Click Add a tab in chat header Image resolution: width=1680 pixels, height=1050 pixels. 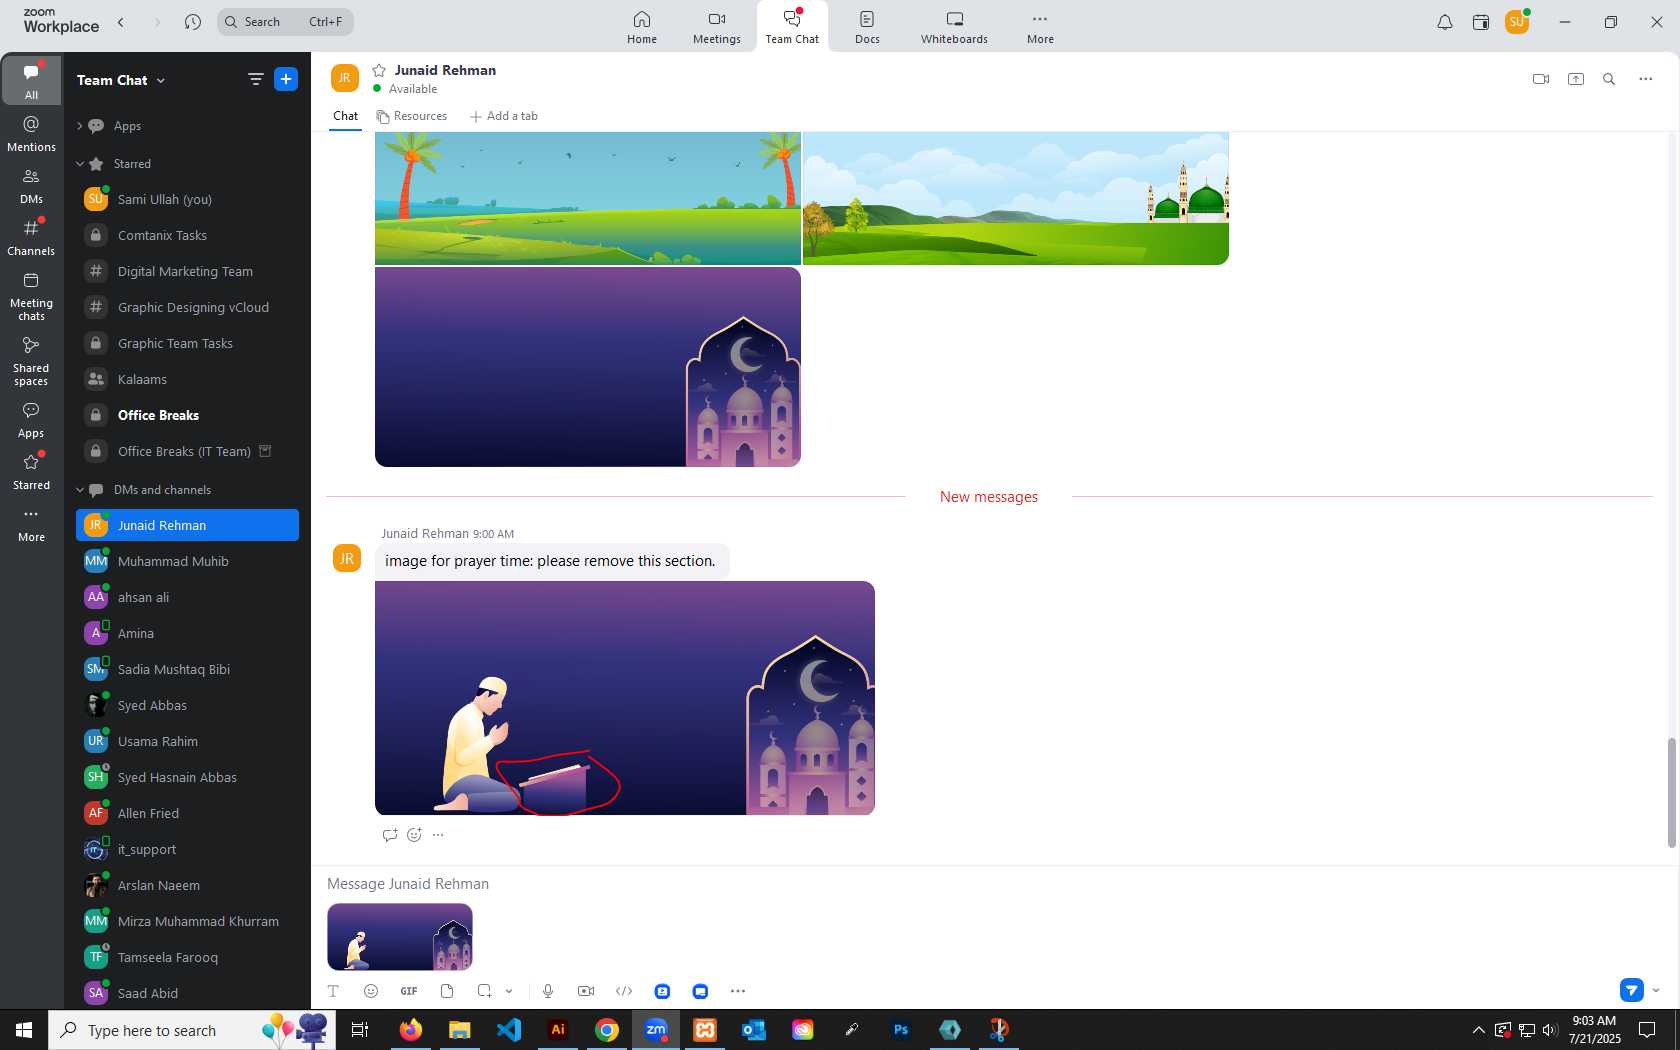tap(504, 116)
